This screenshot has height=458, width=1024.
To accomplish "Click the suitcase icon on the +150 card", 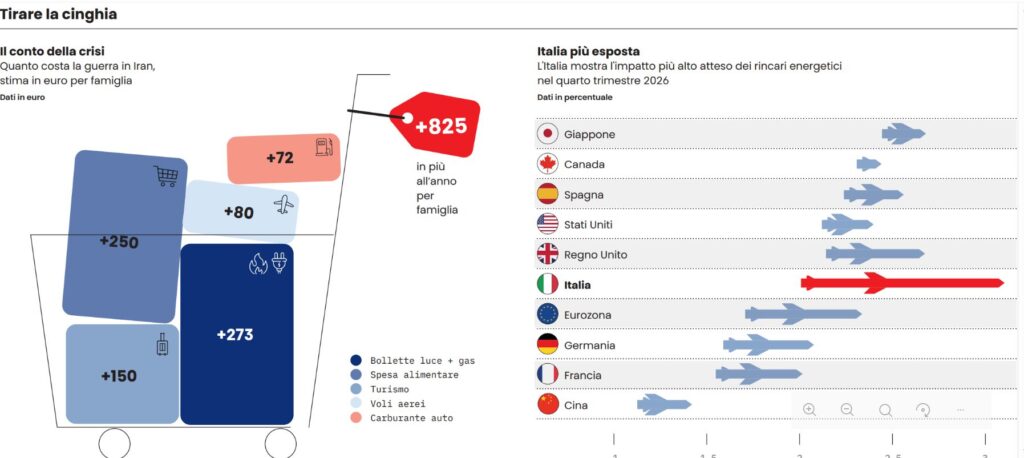I will (162, 347).
